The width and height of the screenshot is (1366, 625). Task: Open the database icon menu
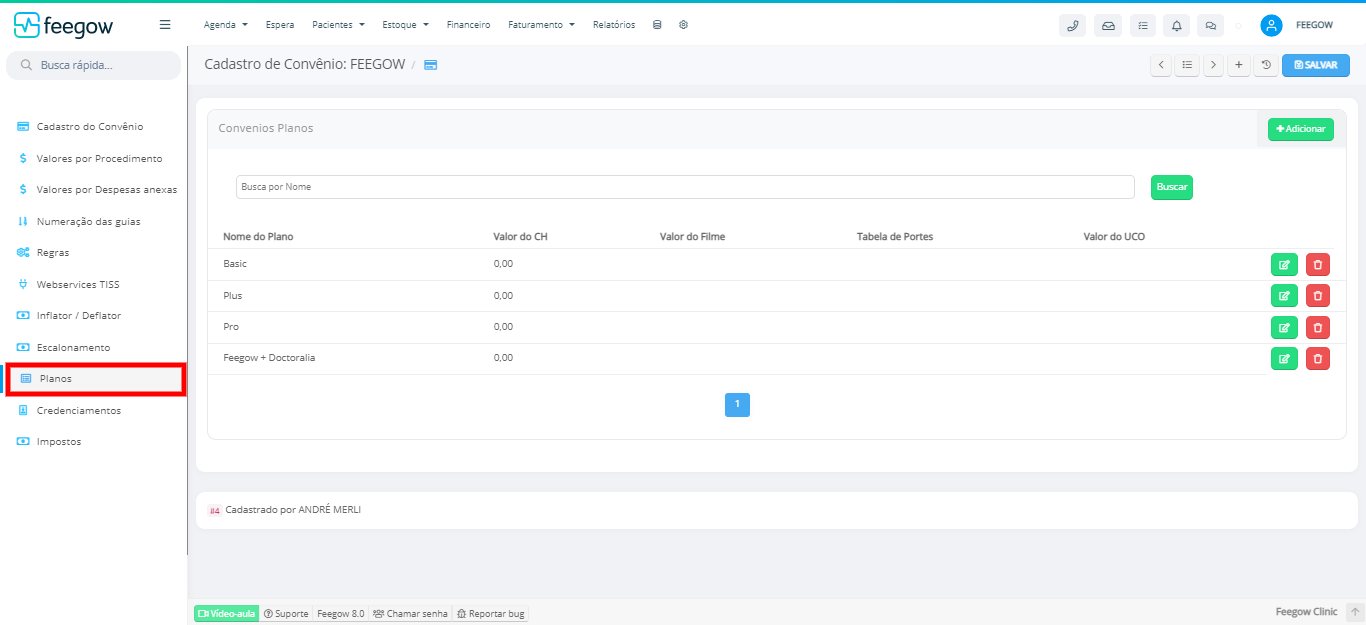pos(657,25)
